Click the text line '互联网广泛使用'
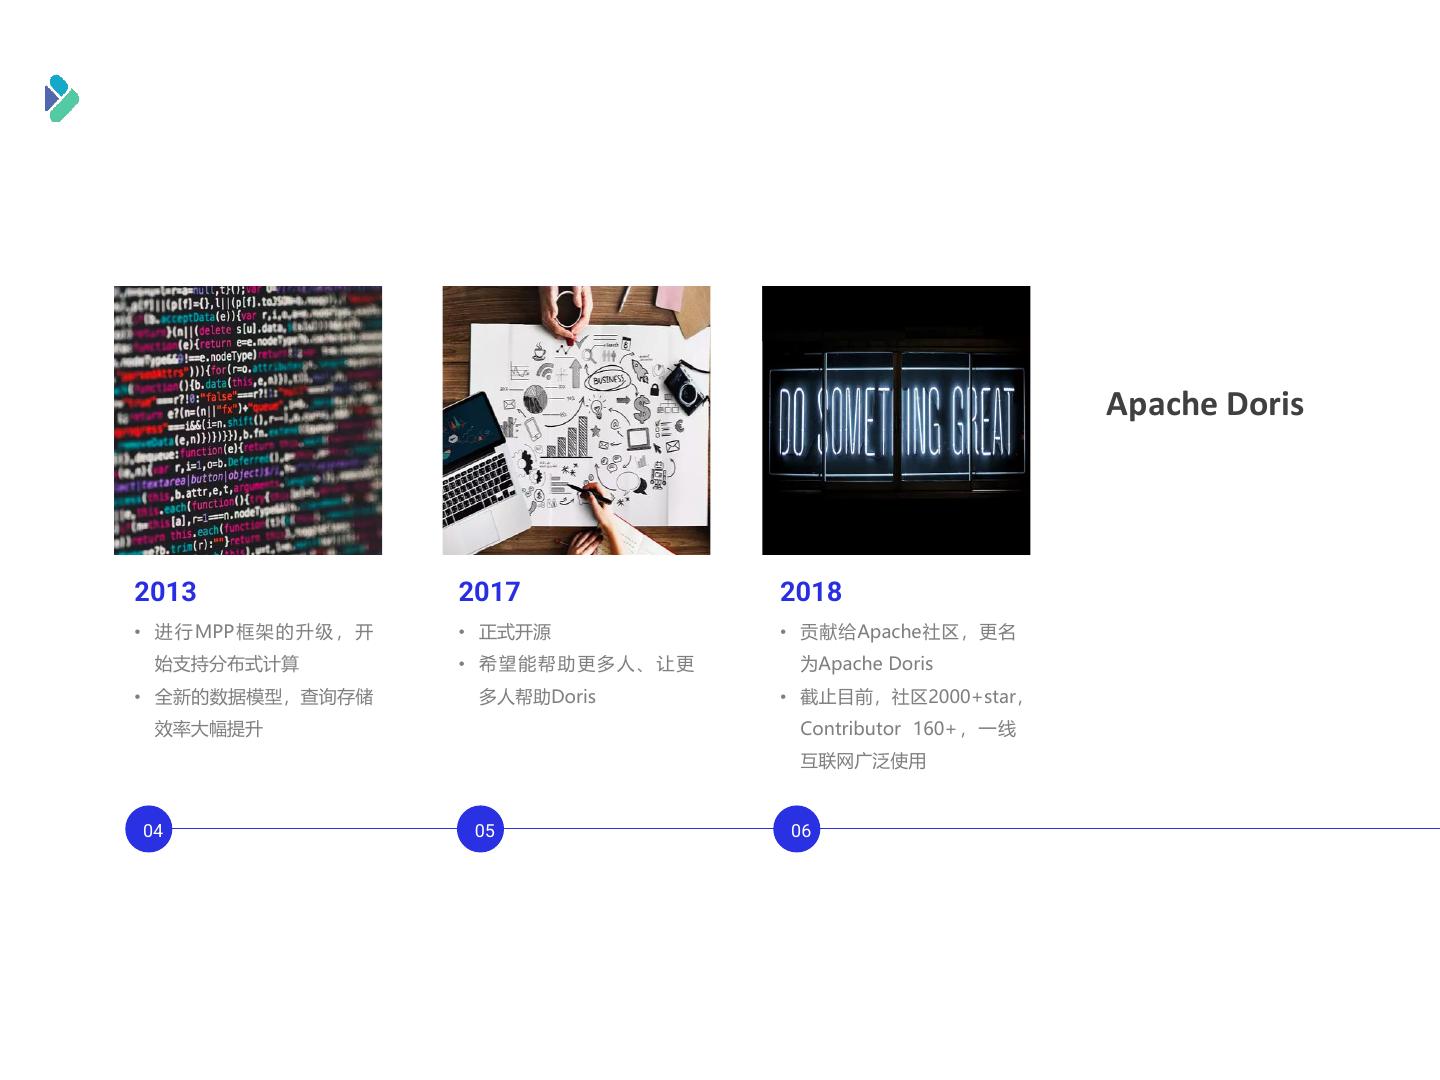 pos(863,761)
